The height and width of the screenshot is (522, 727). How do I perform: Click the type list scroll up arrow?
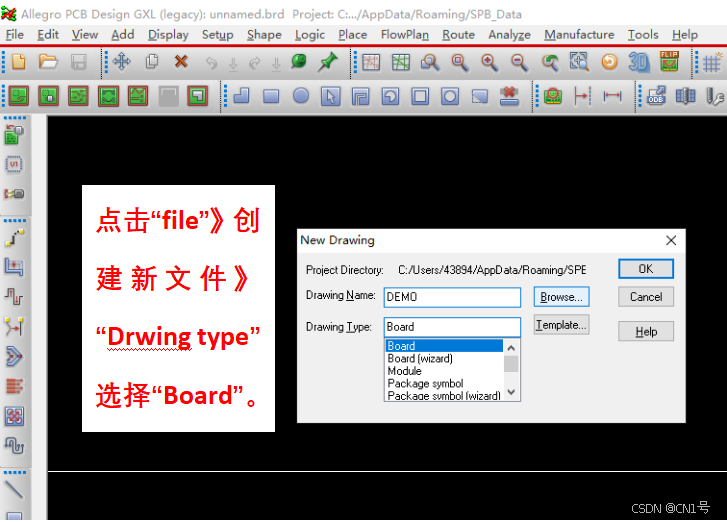coord(511,348)
